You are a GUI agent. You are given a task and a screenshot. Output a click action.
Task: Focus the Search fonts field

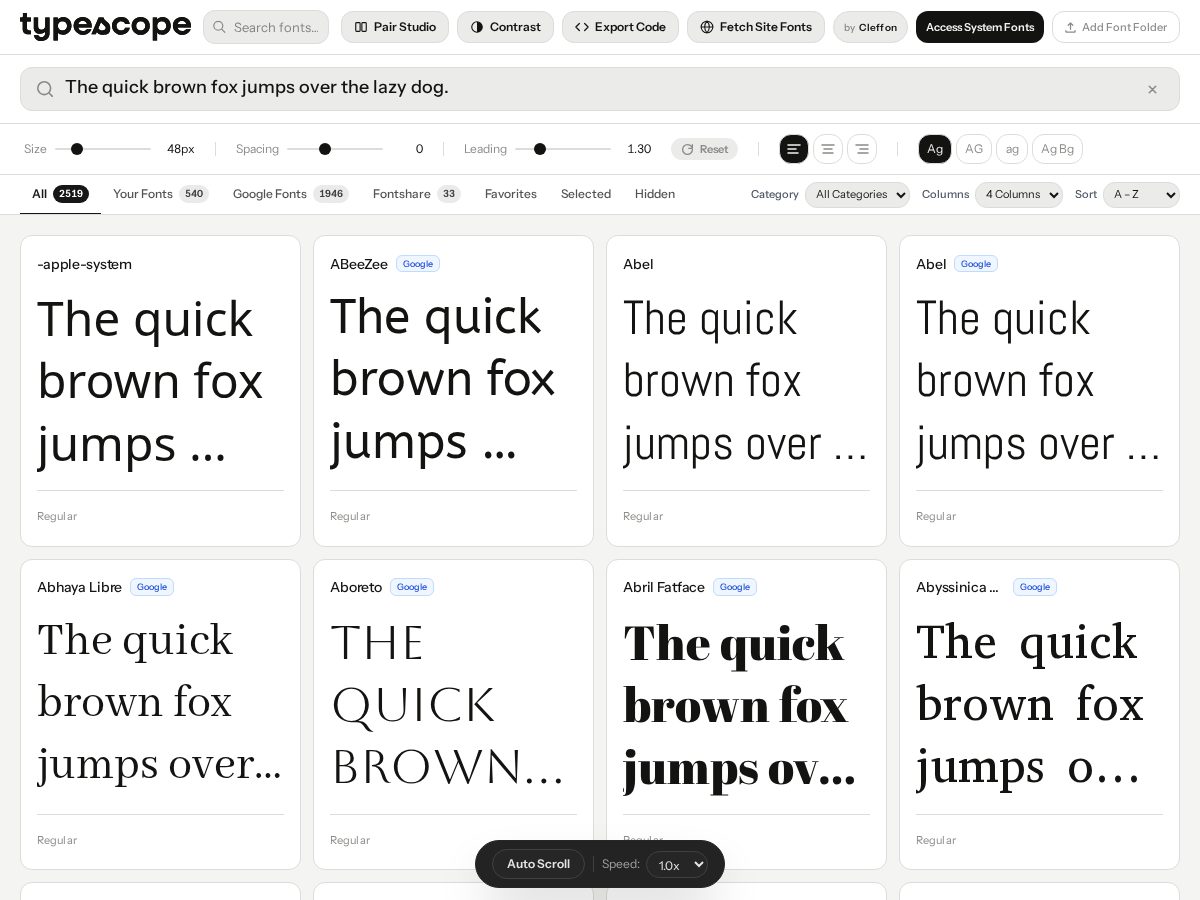pos(266,27)
